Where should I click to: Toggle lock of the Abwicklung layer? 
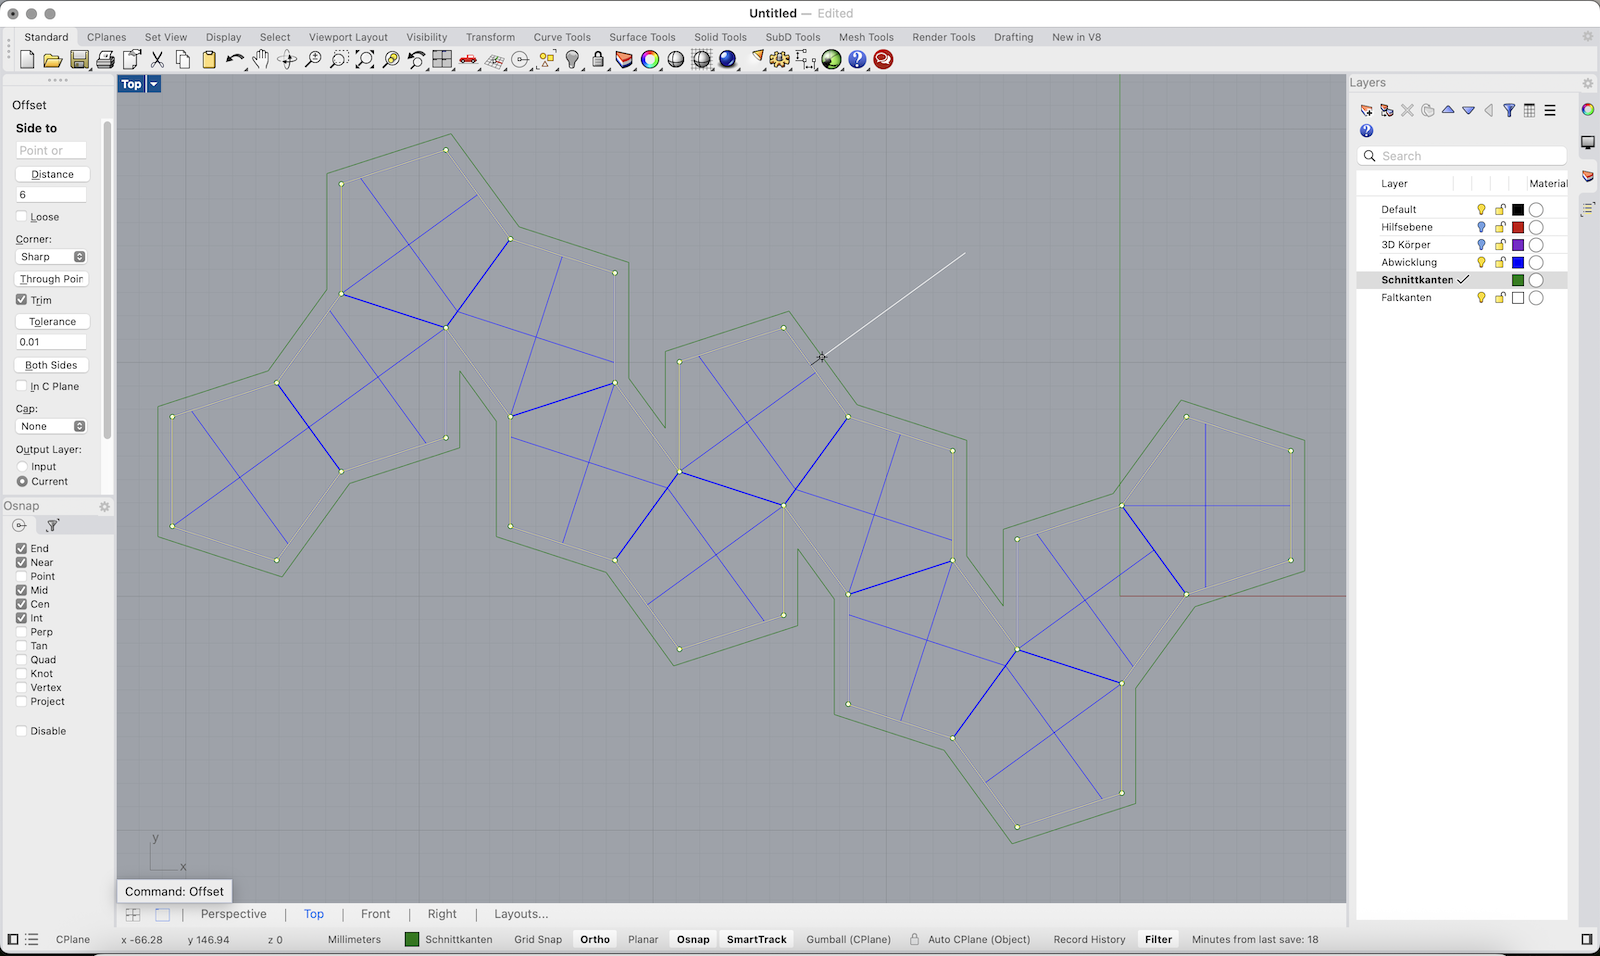click(x=1500, y=262)
